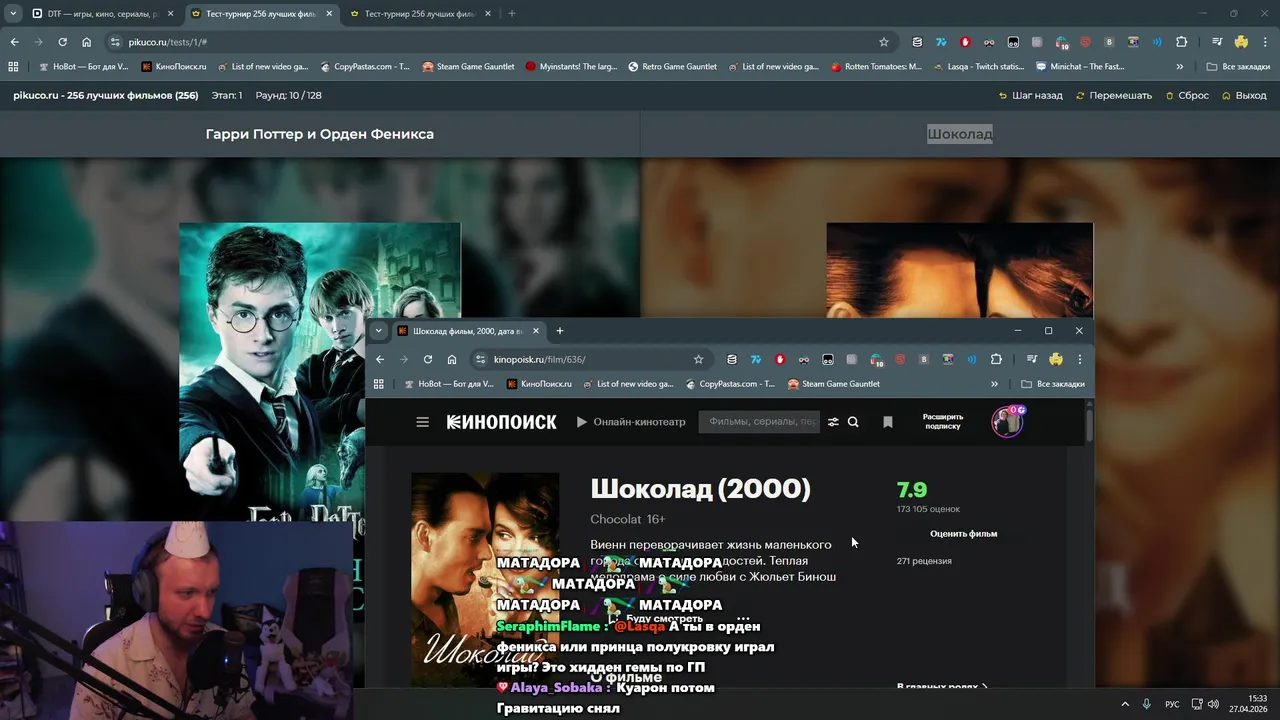This screenshot has height=720, width=1280.
Task: Show more bookmarks chevron in pikuco window
Action: tap(1180, 67)
